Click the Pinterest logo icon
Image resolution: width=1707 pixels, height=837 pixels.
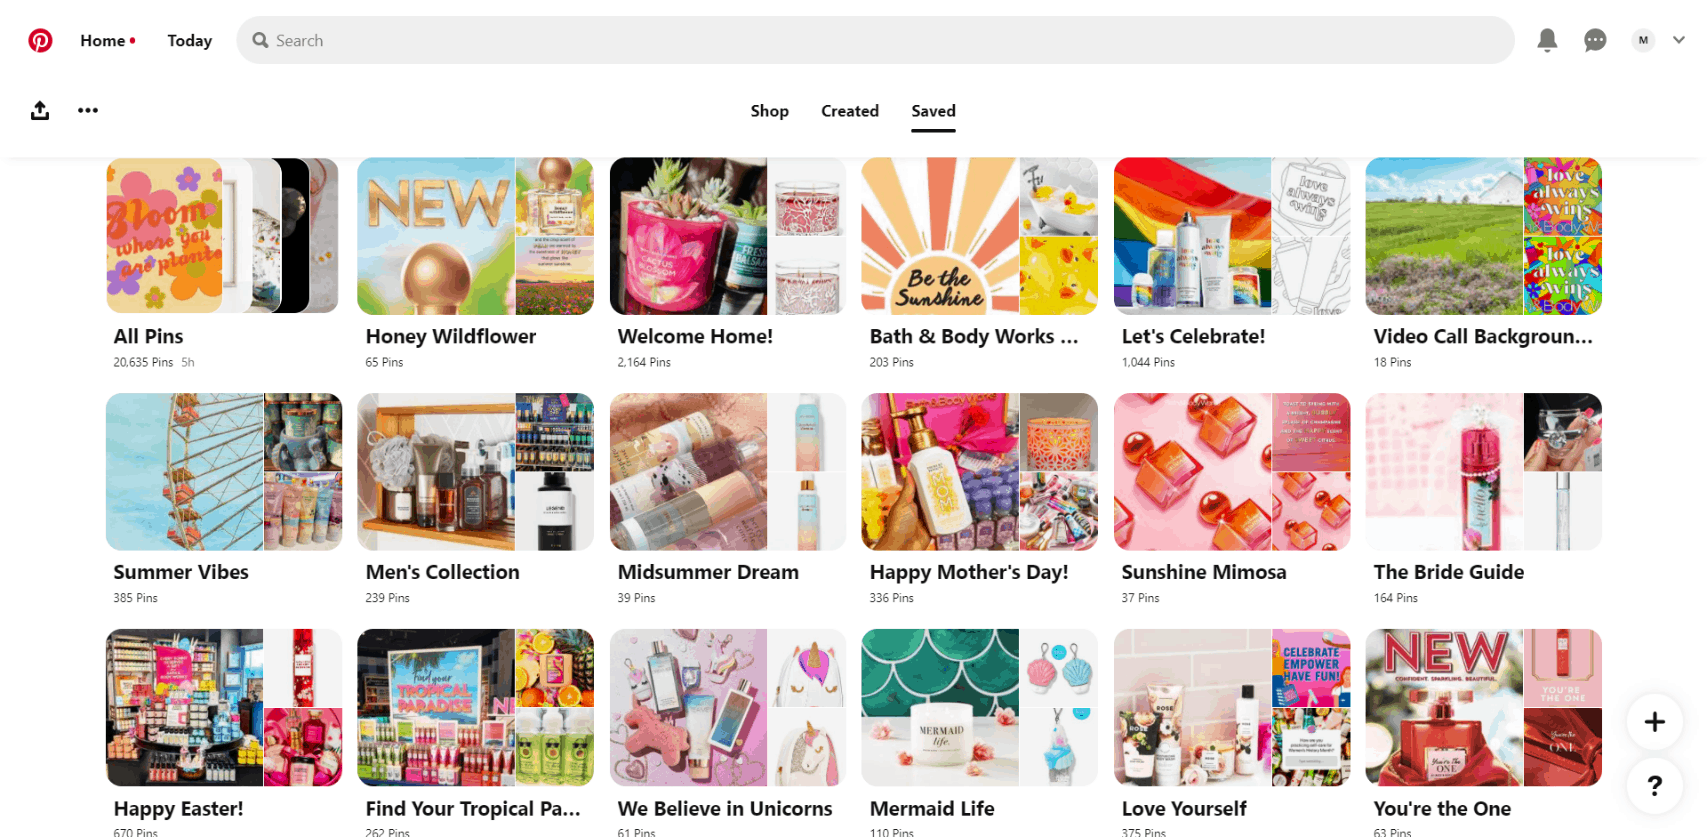tap(40, 40)
